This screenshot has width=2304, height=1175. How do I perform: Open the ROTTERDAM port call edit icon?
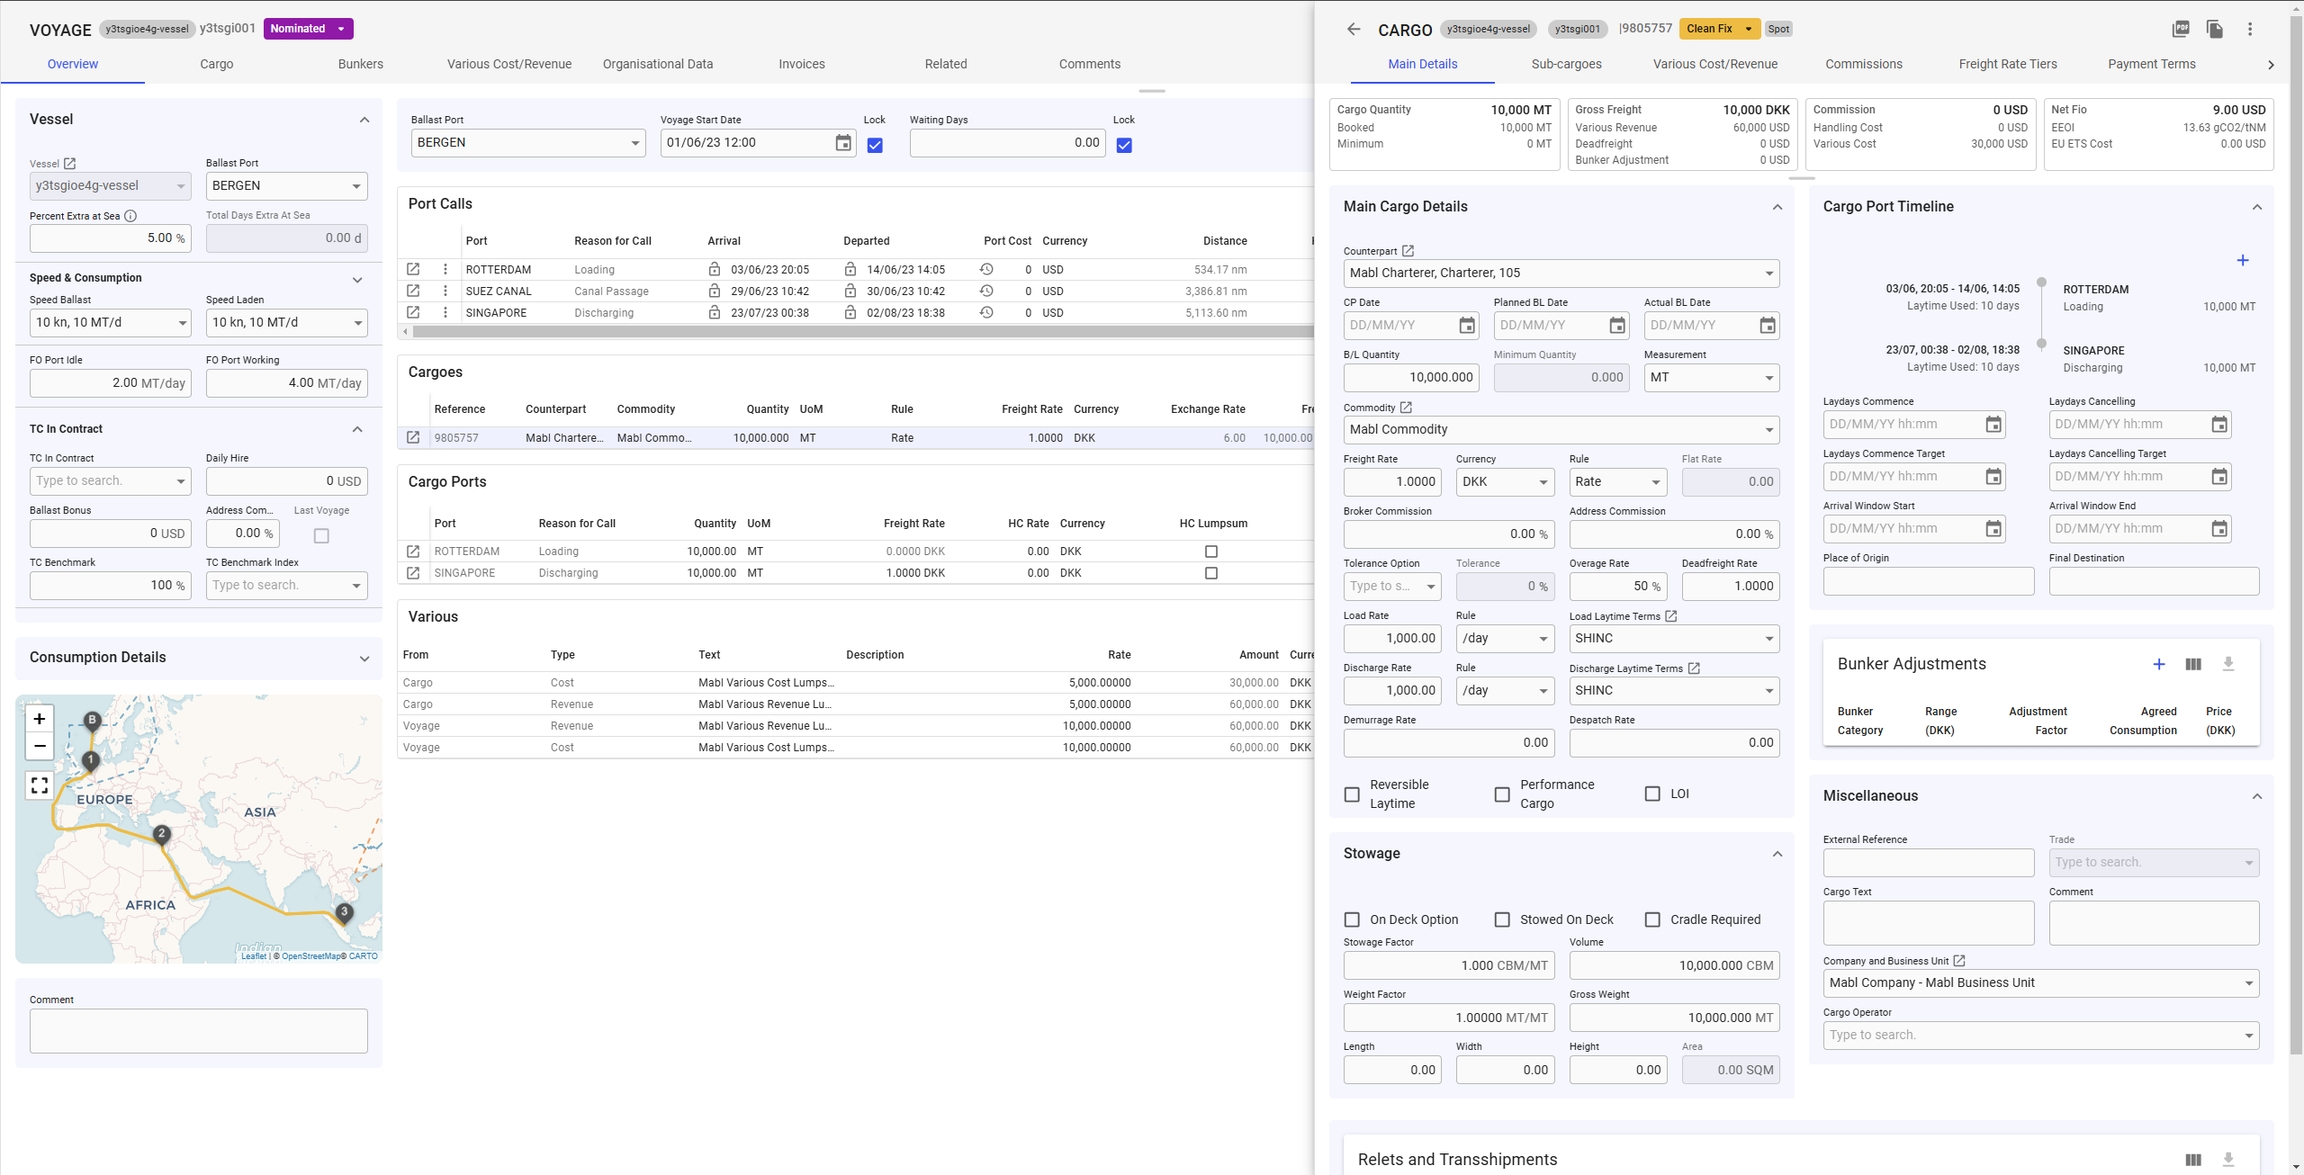click(413, 269)
